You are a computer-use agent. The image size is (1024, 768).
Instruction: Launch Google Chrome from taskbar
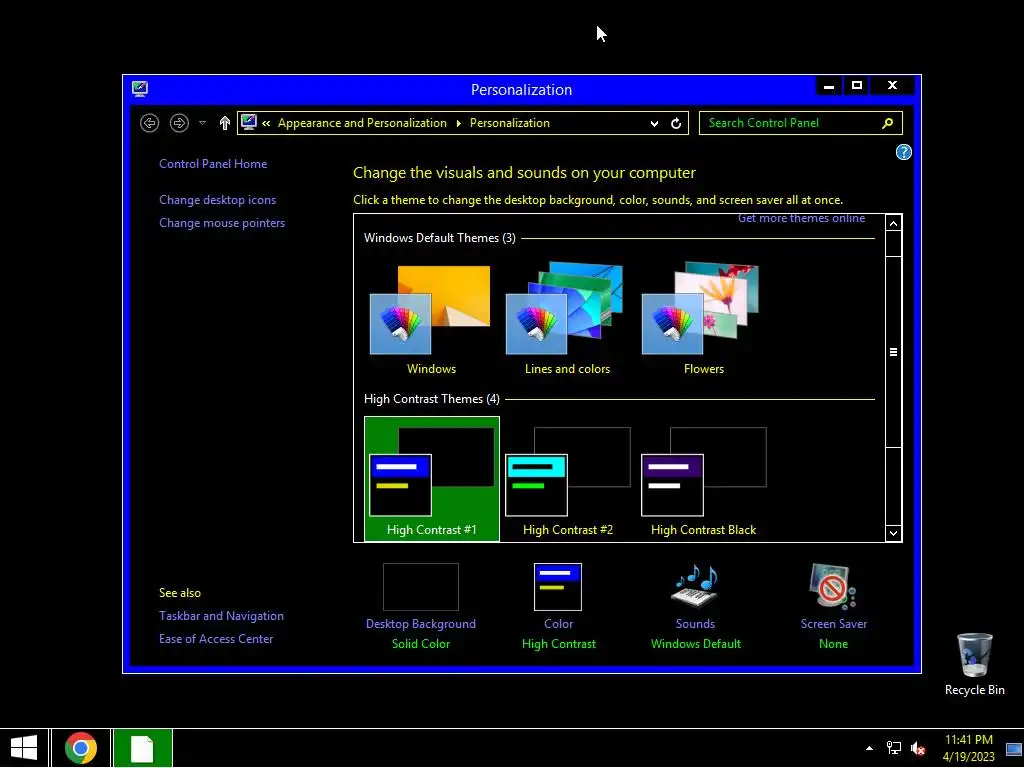(x=81, y=748)
